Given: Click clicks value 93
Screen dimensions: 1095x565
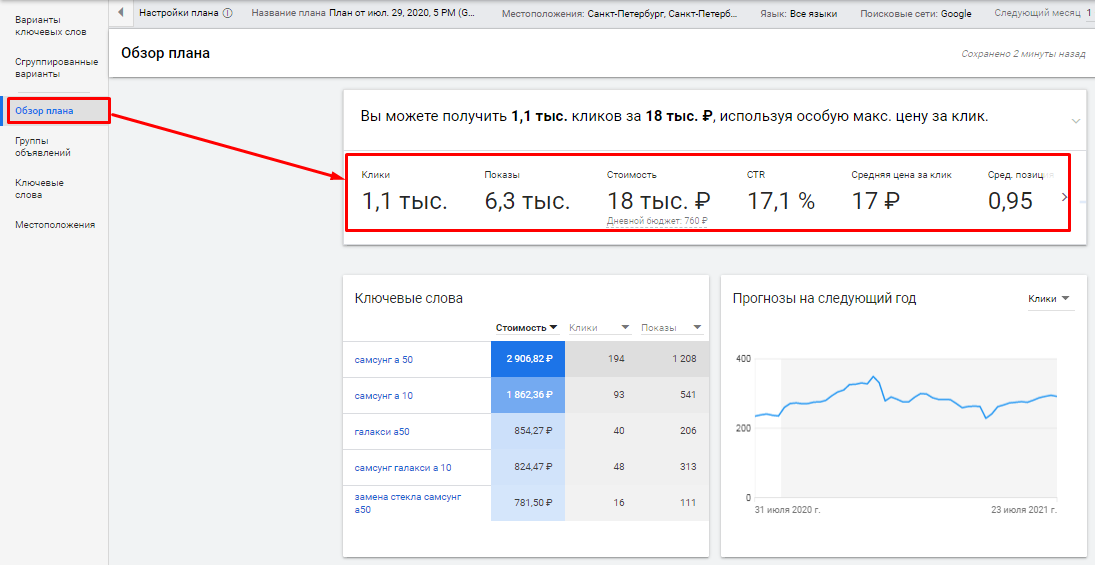Looking at the screenshot, I should [619, 395].
